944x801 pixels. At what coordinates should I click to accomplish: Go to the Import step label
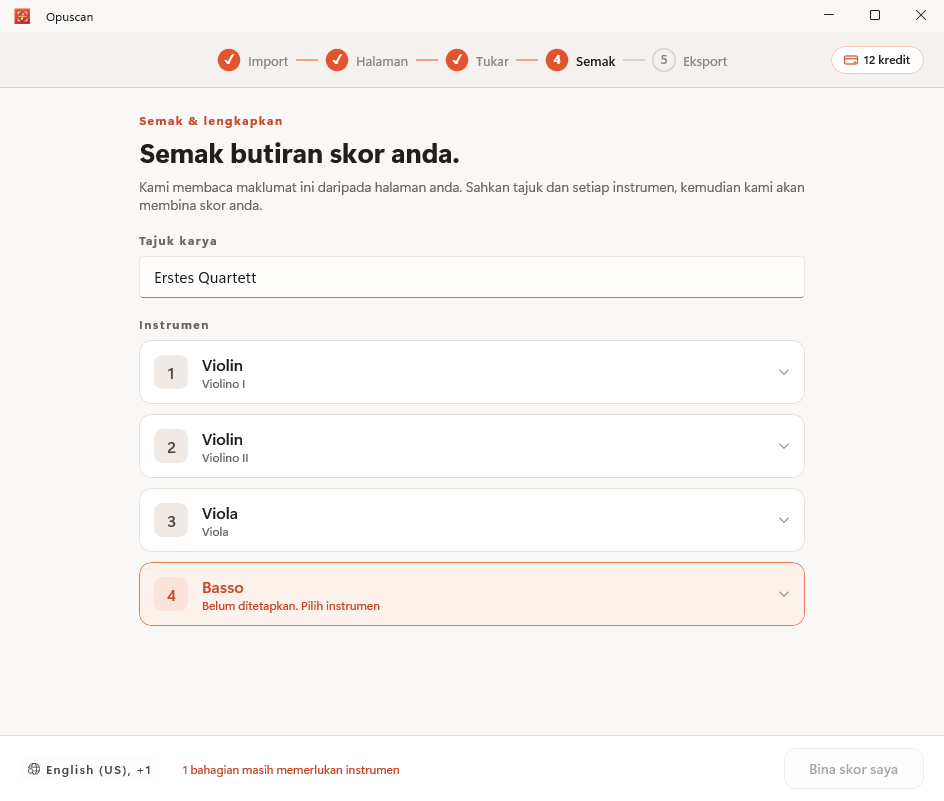click(x=268, y=61)
